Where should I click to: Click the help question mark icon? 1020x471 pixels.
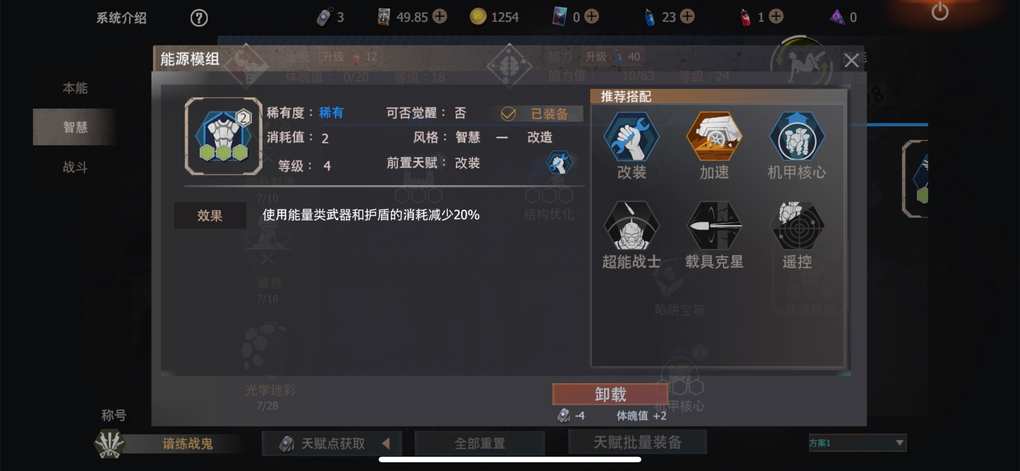(x=199, y=18)
